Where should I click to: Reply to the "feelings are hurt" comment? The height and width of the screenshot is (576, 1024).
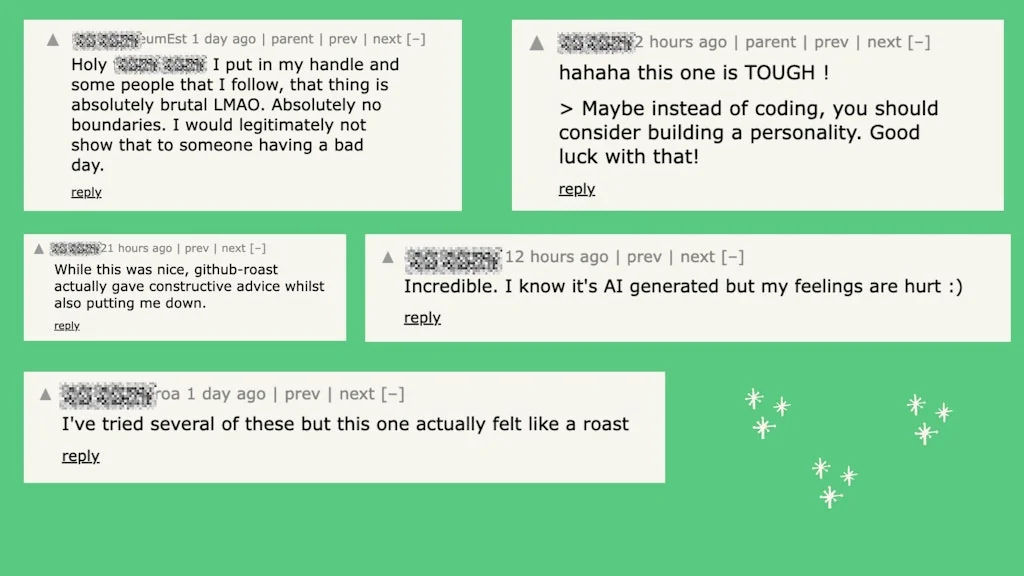[421, 317]
